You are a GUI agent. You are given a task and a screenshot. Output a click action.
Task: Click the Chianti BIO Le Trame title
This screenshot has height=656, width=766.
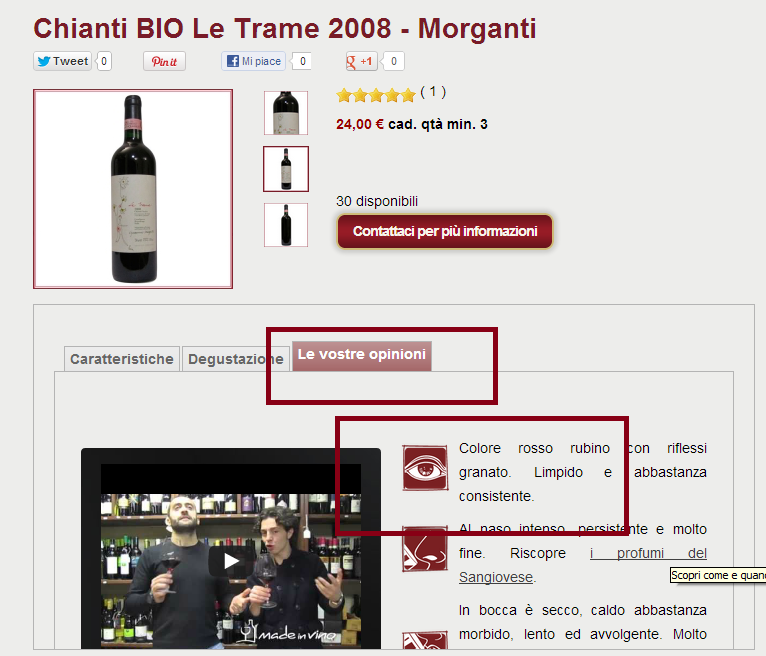click(x=285, y=28)
